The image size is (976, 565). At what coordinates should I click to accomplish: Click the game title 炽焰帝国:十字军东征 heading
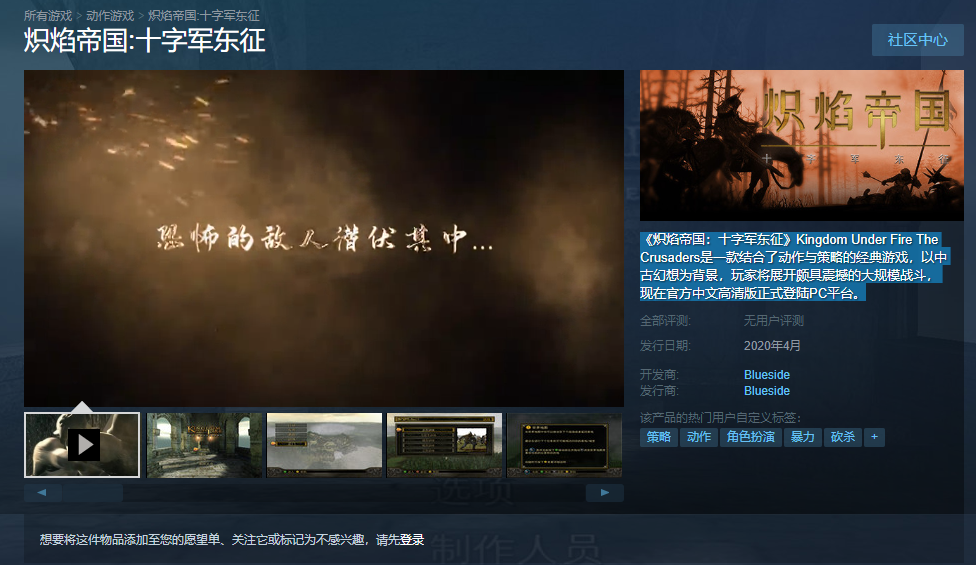(145, 41)
